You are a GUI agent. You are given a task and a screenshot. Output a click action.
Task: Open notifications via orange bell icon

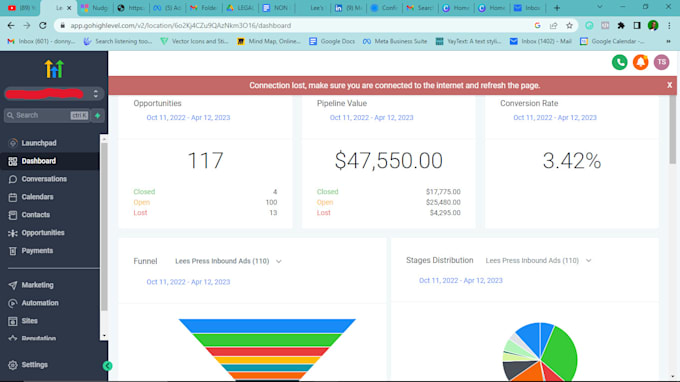pos(641,62)
